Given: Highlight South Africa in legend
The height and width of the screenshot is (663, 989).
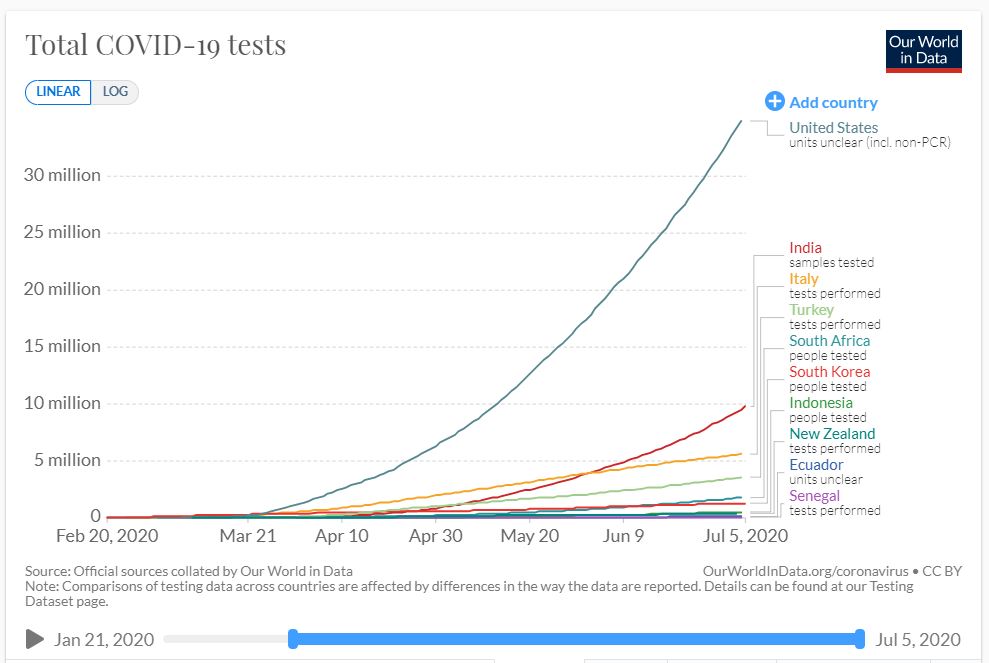Looking at the screenshot, I should pos(829,341).
